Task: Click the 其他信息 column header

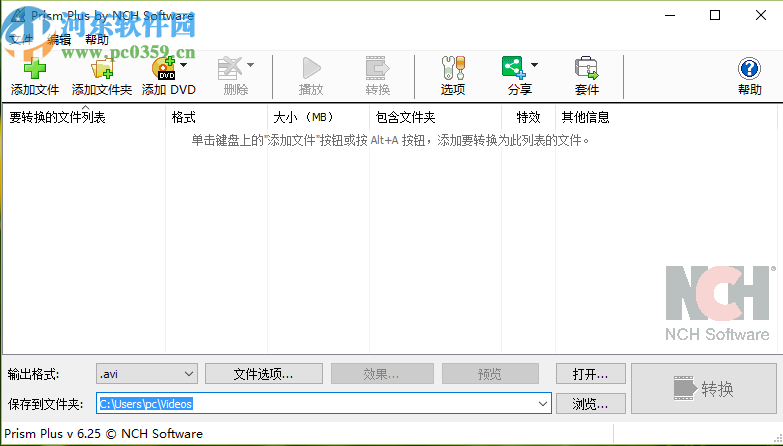Action: [x=666, y=117]
